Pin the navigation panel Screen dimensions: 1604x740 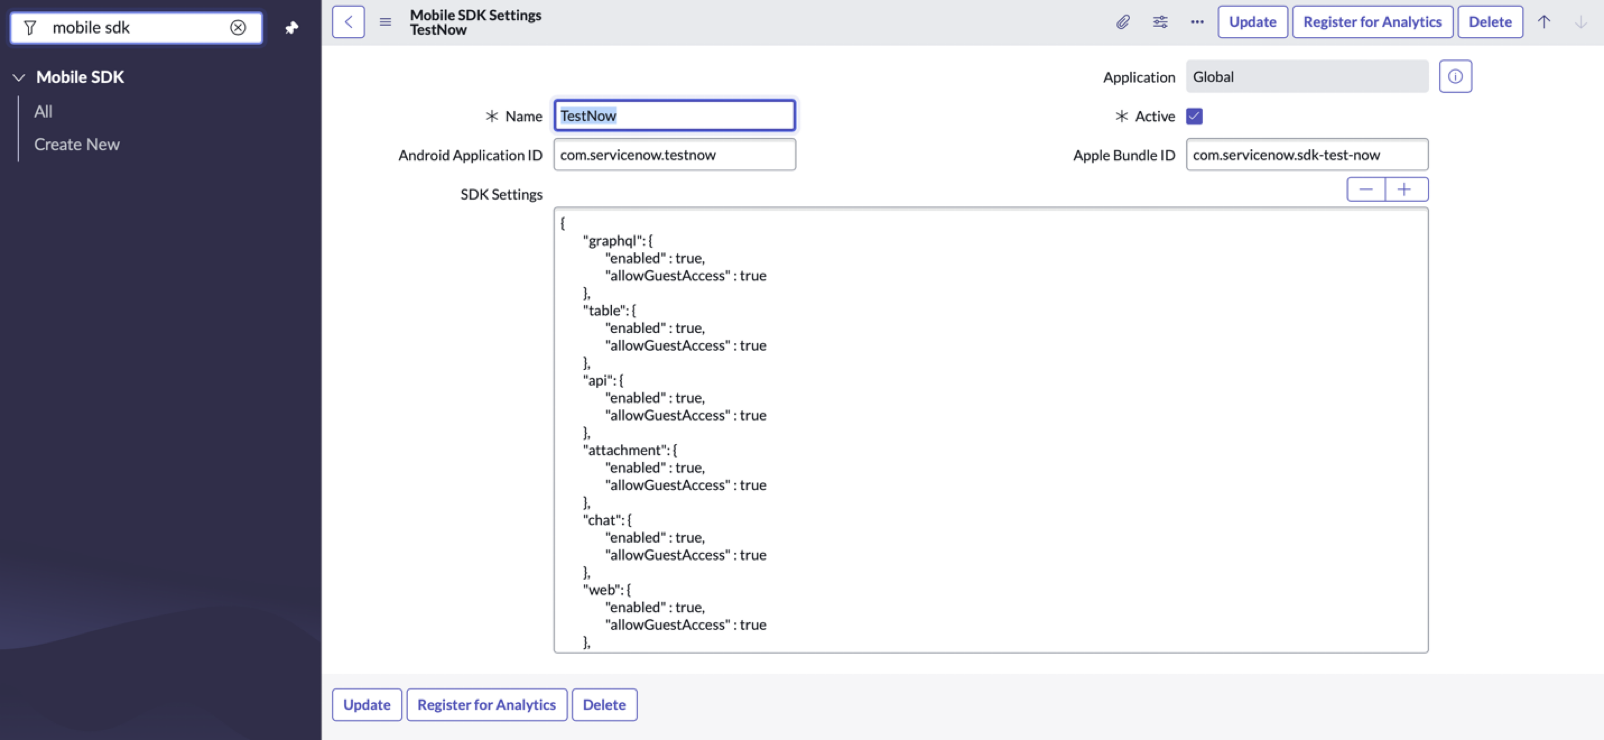pos(291,28)
